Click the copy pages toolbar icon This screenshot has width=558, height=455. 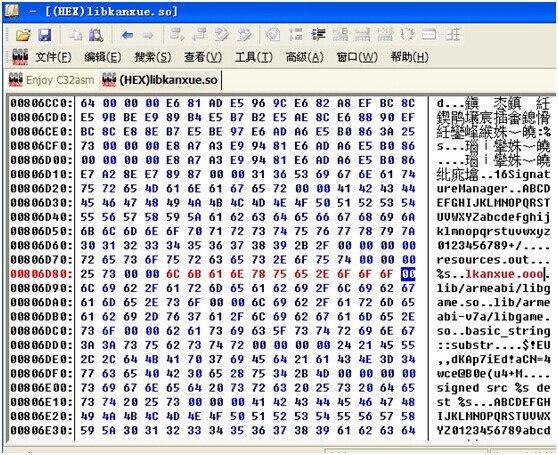[x=75, y=35]
